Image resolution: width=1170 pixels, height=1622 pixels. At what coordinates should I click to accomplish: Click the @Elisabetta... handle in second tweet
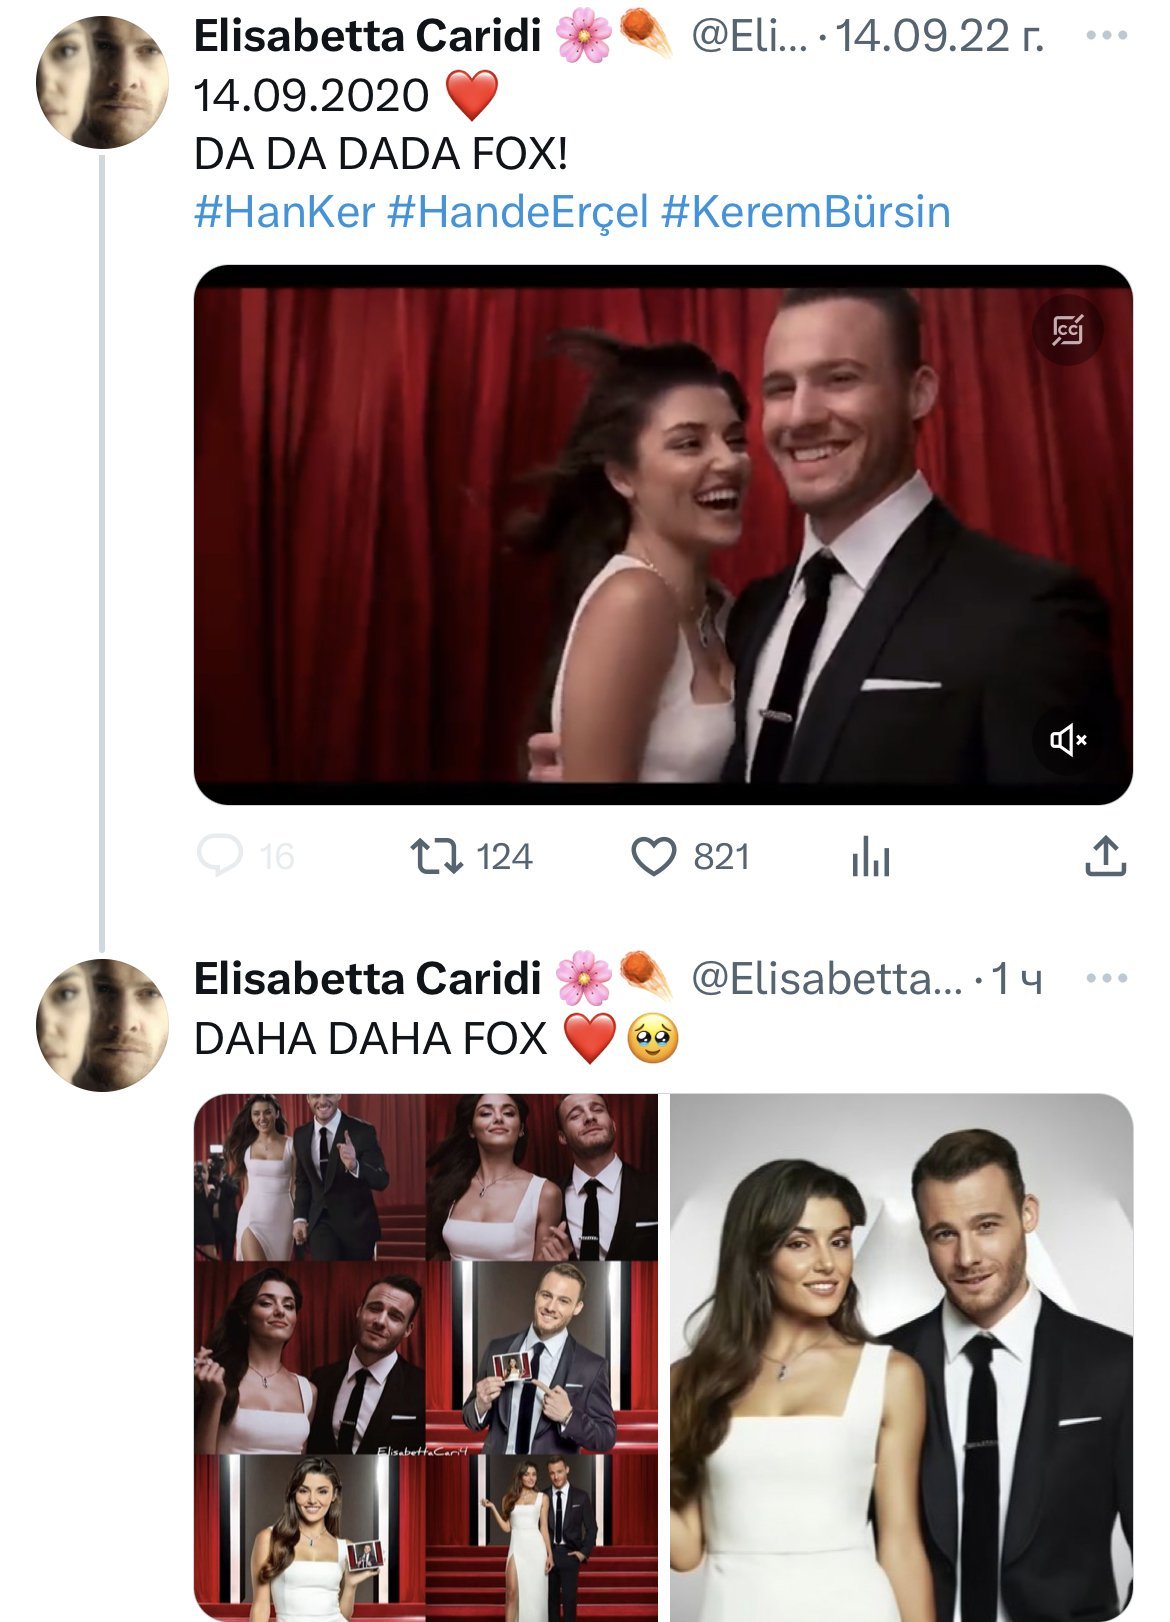click(x=826, y=979)
